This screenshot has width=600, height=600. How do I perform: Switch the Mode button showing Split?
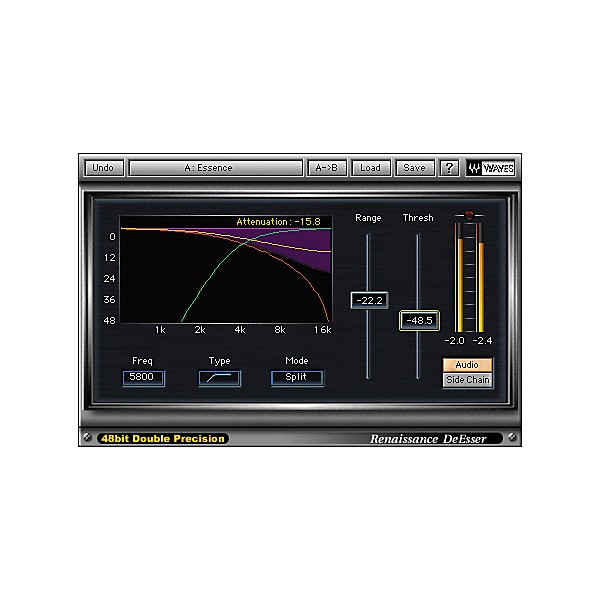coord(297,378)
